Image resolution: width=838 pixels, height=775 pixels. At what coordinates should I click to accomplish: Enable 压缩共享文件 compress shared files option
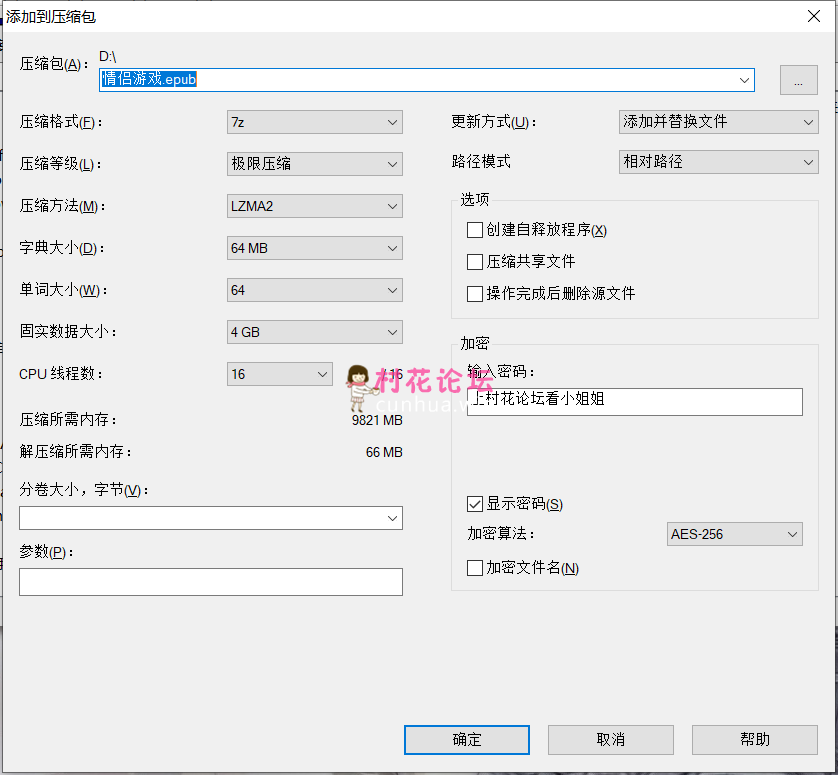click(x=475, y=261)
